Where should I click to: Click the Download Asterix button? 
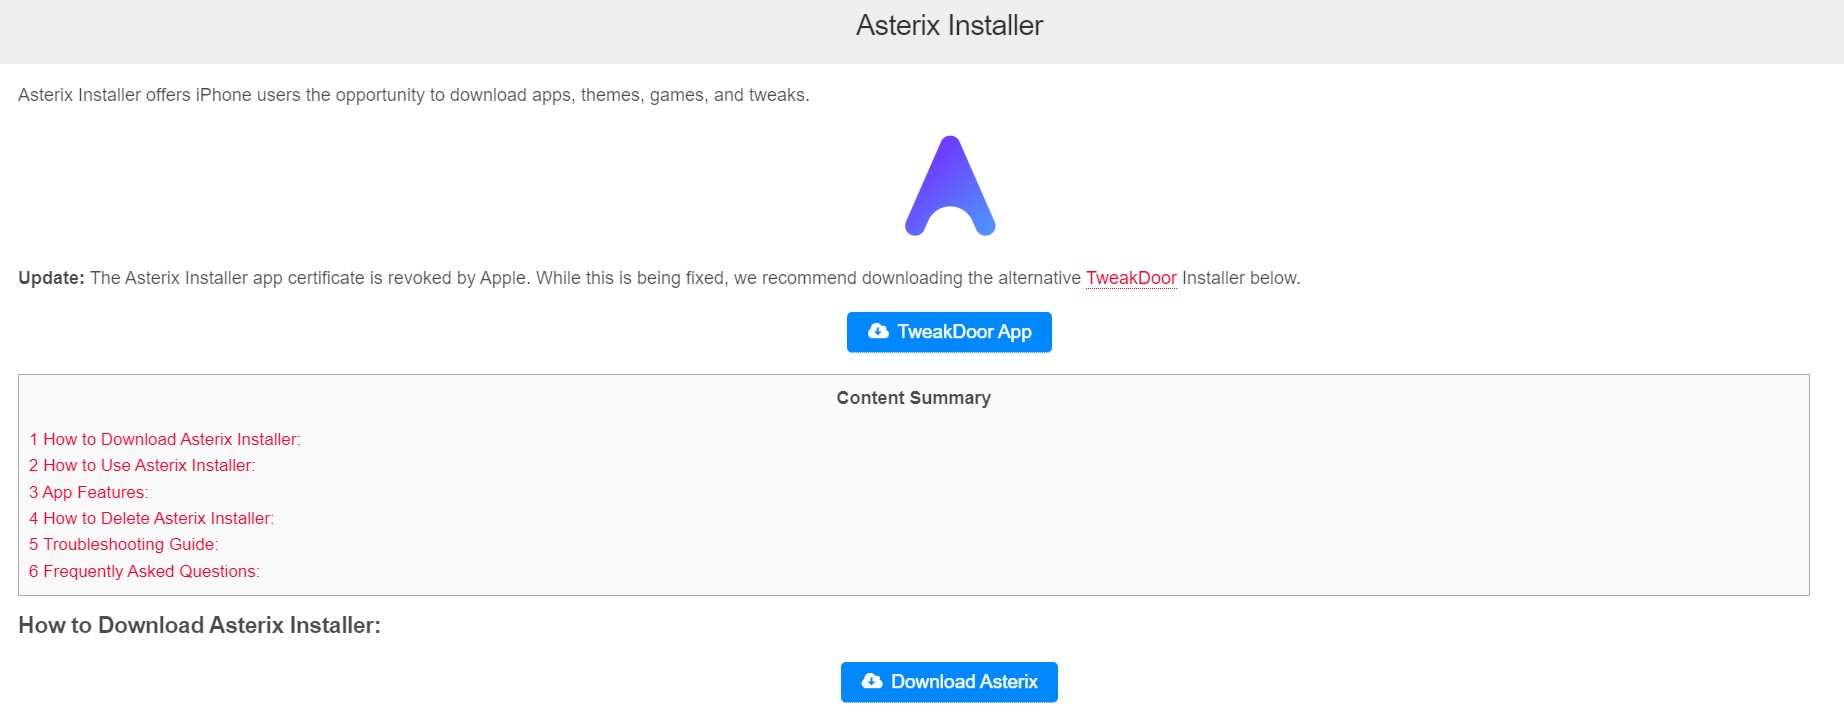(x=949, y=682)
